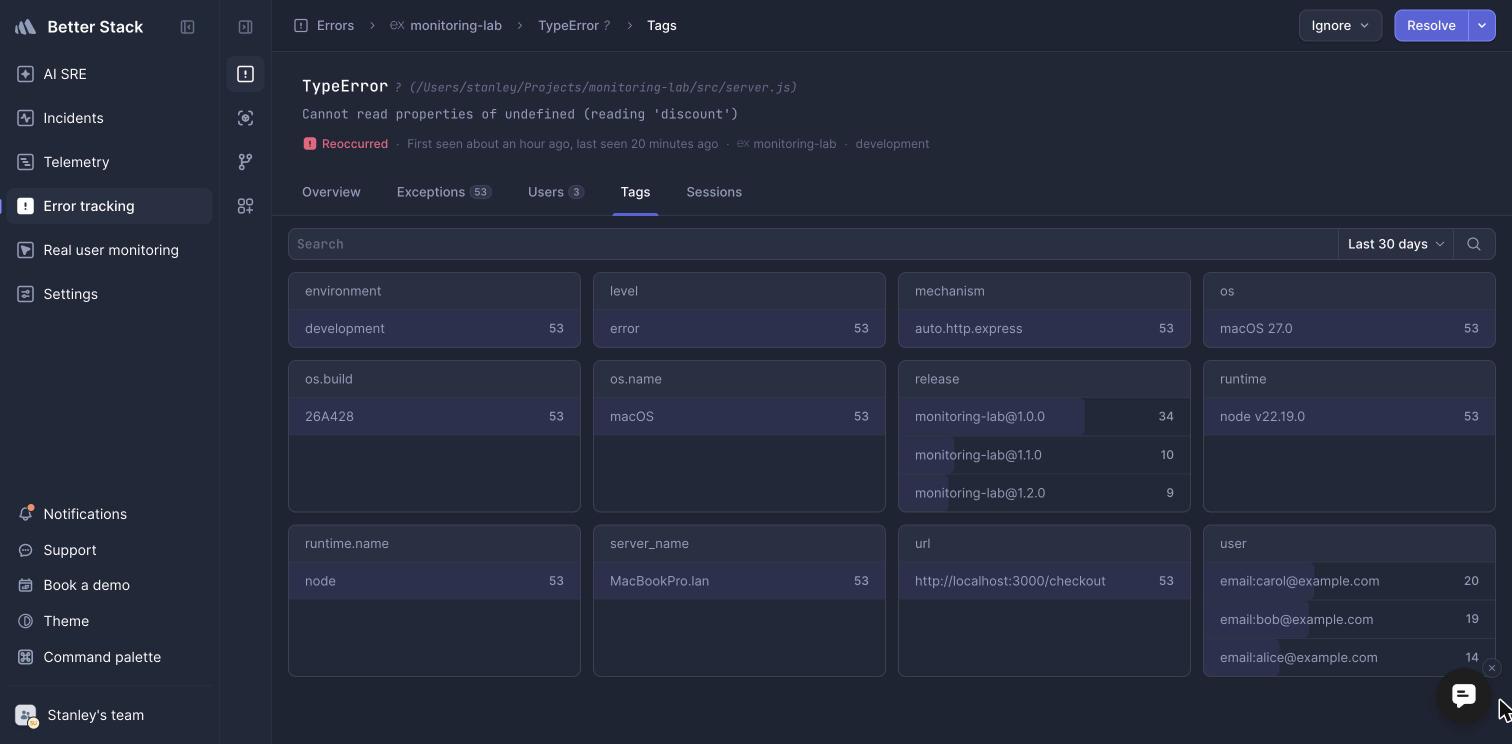
Task: Select the scan target icon in the icon rail
Action: [x=245, y=118]
